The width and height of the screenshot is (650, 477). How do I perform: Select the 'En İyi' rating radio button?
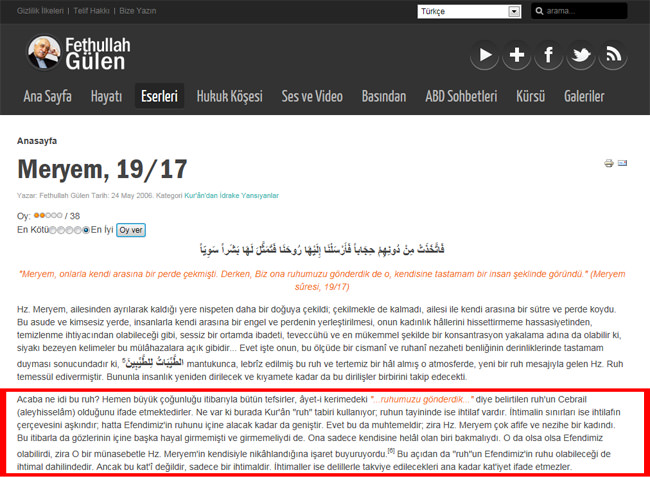86,230
